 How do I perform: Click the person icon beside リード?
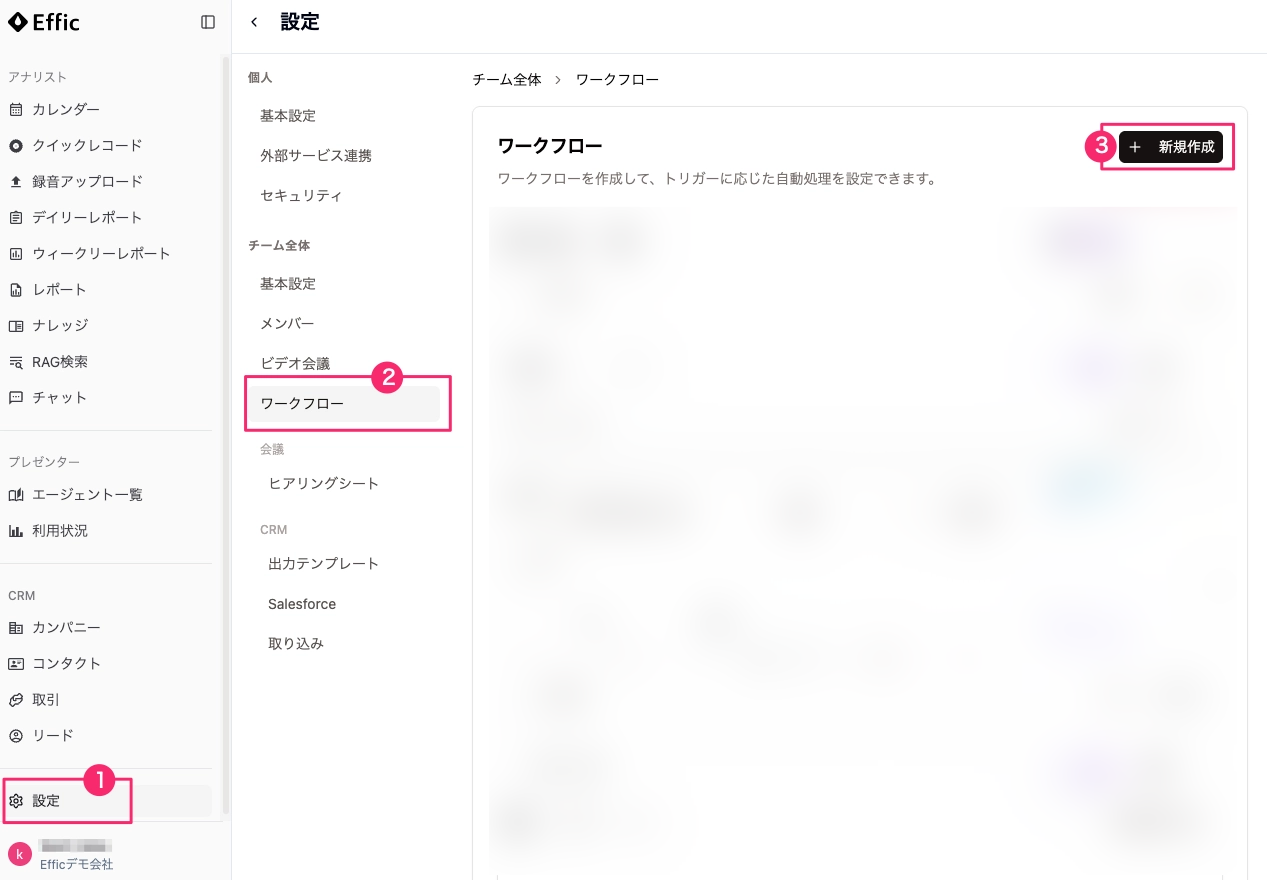coord(16,735)
